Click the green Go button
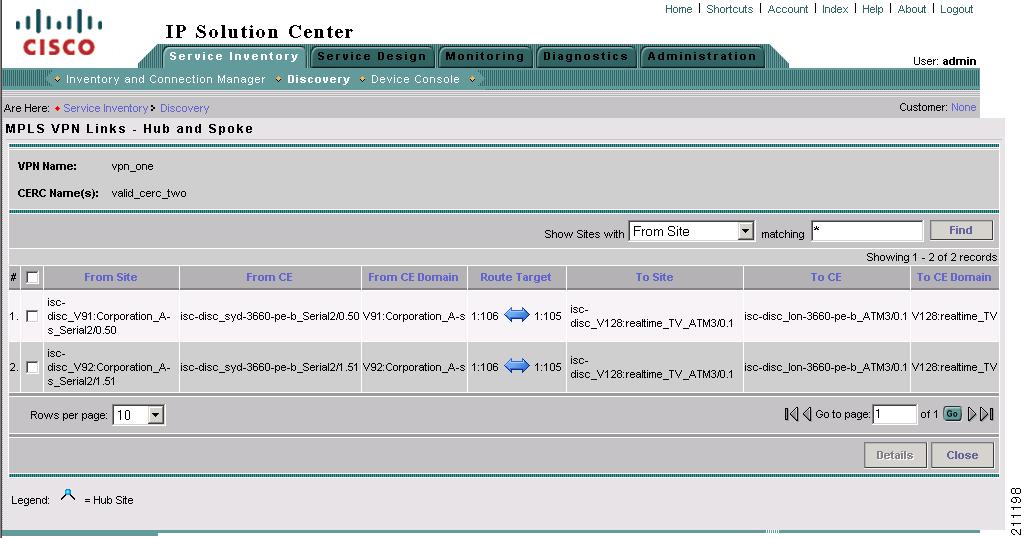The width and height of the screenshot is (1024, 538). (x=952, y=414)
